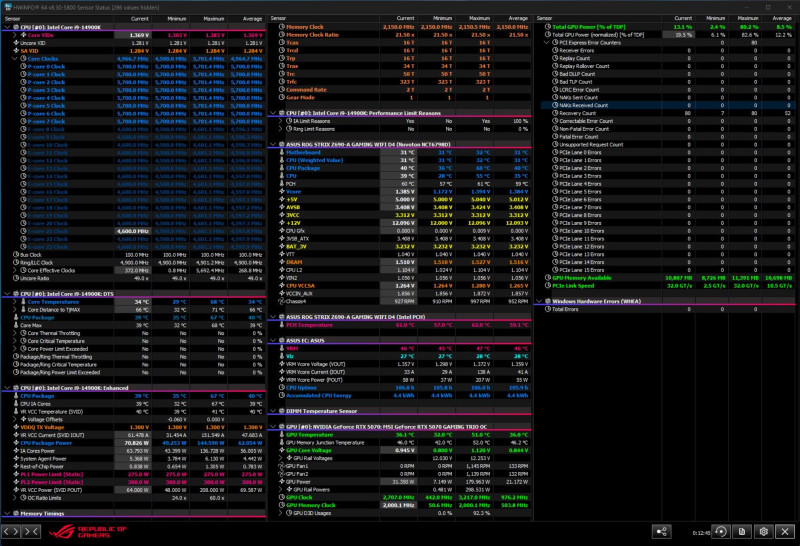
Task: Click the thermometer icon beside PCH Temperature
Action: click(282, 325)
